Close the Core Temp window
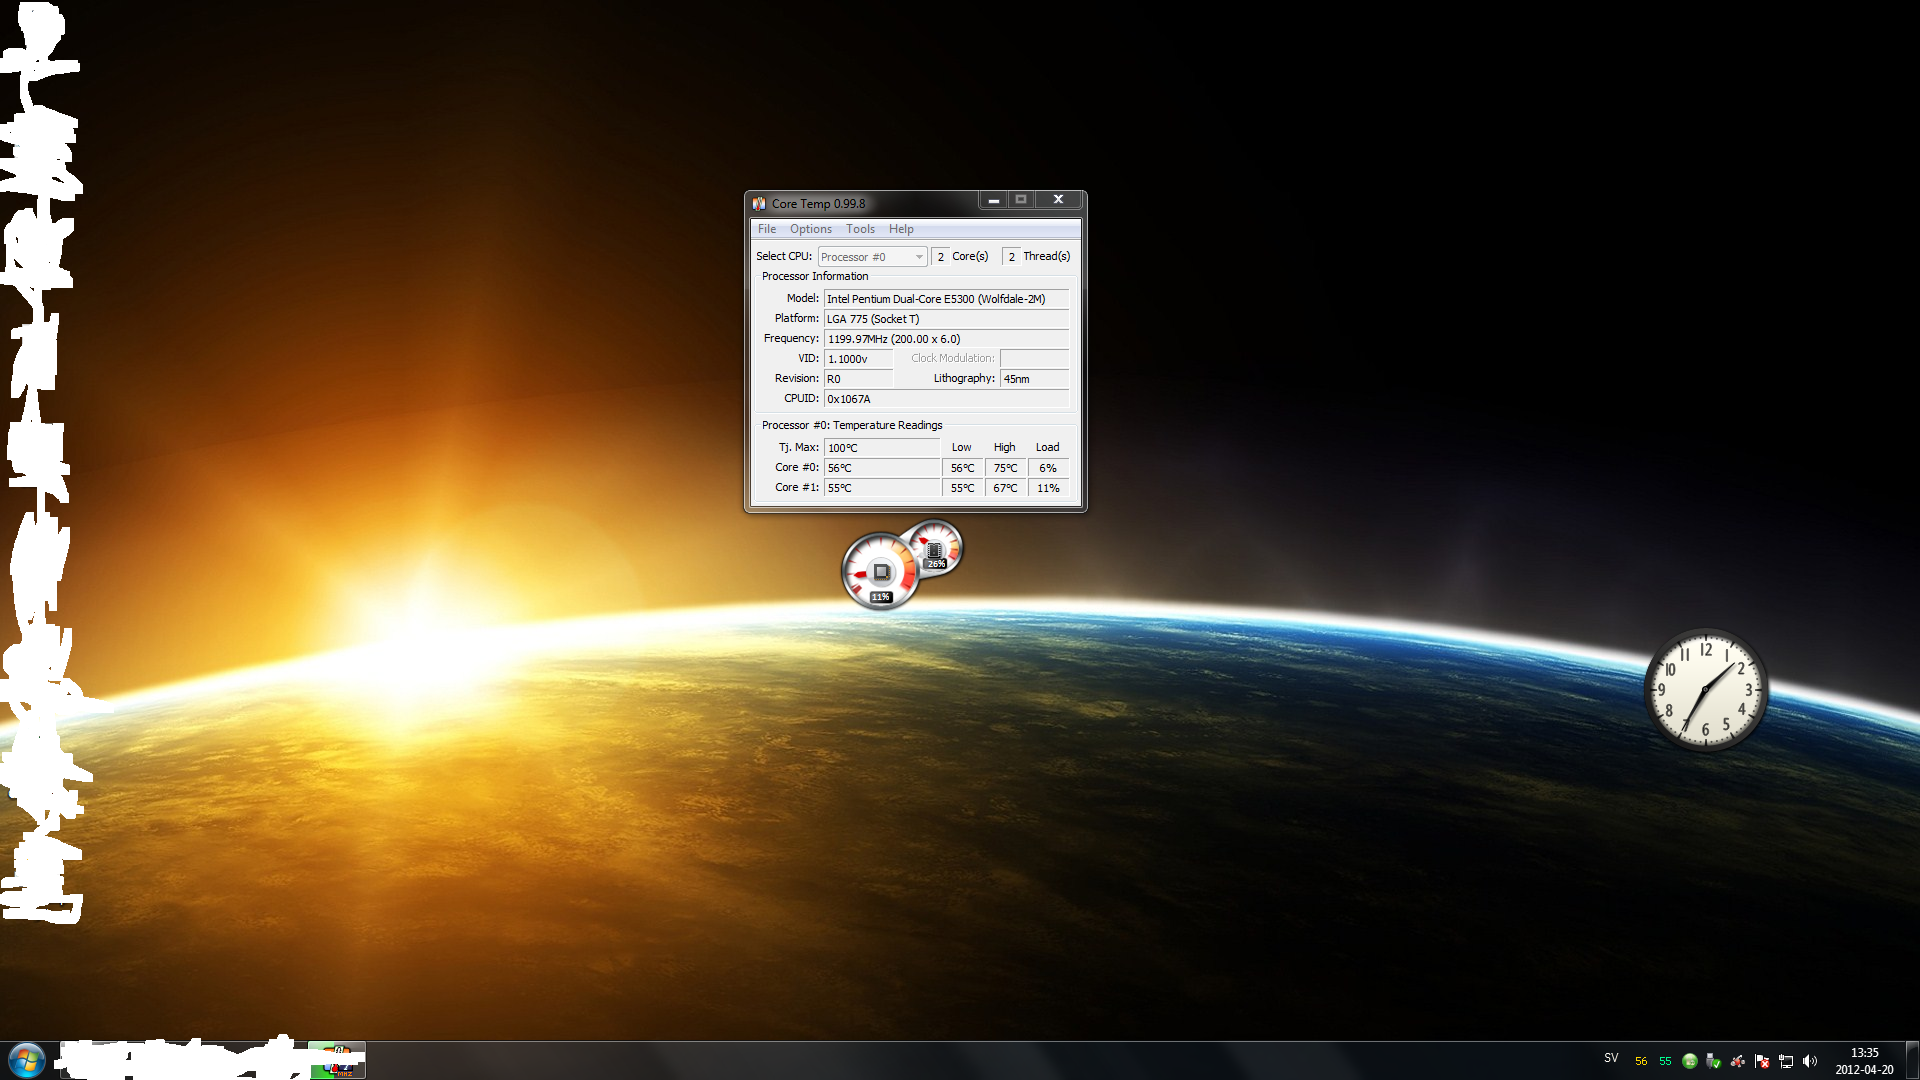 click(x=1058, y=200)
